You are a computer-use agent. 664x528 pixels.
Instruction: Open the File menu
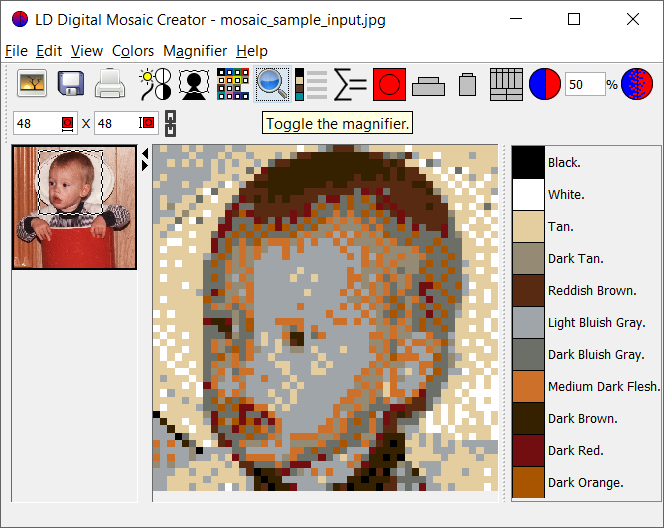click(x=16, y=51)
